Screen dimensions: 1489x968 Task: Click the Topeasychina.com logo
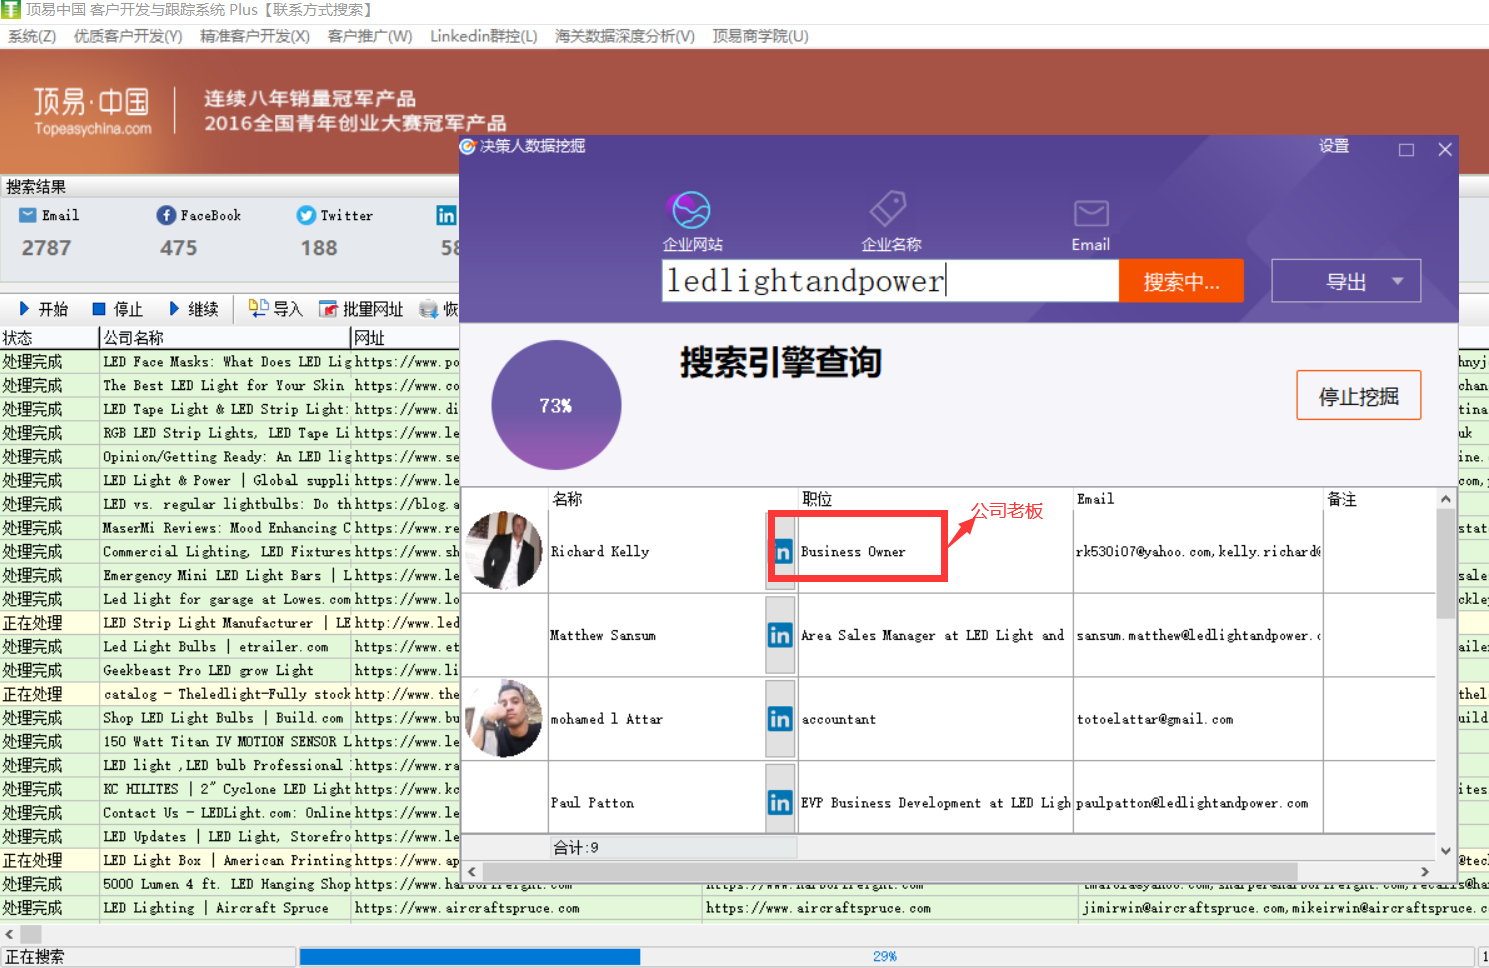click(92, 110)
